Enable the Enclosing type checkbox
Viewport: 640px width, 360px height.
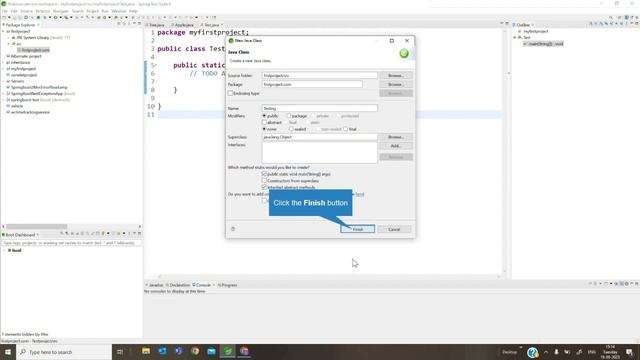[231, 93]
